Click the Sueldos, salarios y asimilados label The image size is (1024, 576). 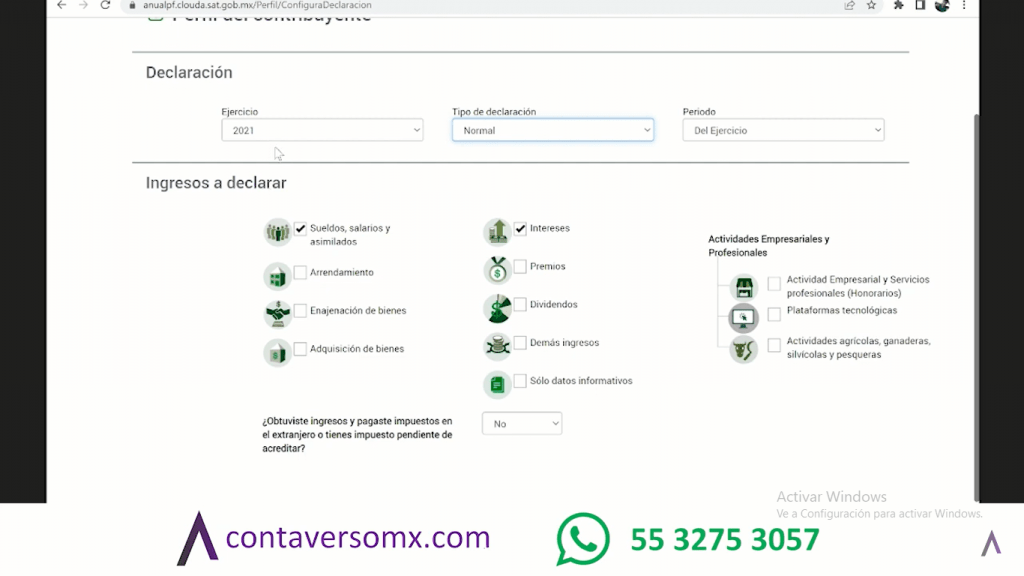[x=350, y=234]
